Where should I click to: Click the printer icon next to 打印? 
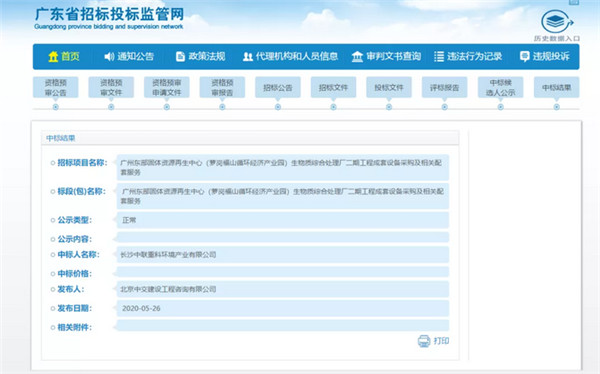(424, 341)
